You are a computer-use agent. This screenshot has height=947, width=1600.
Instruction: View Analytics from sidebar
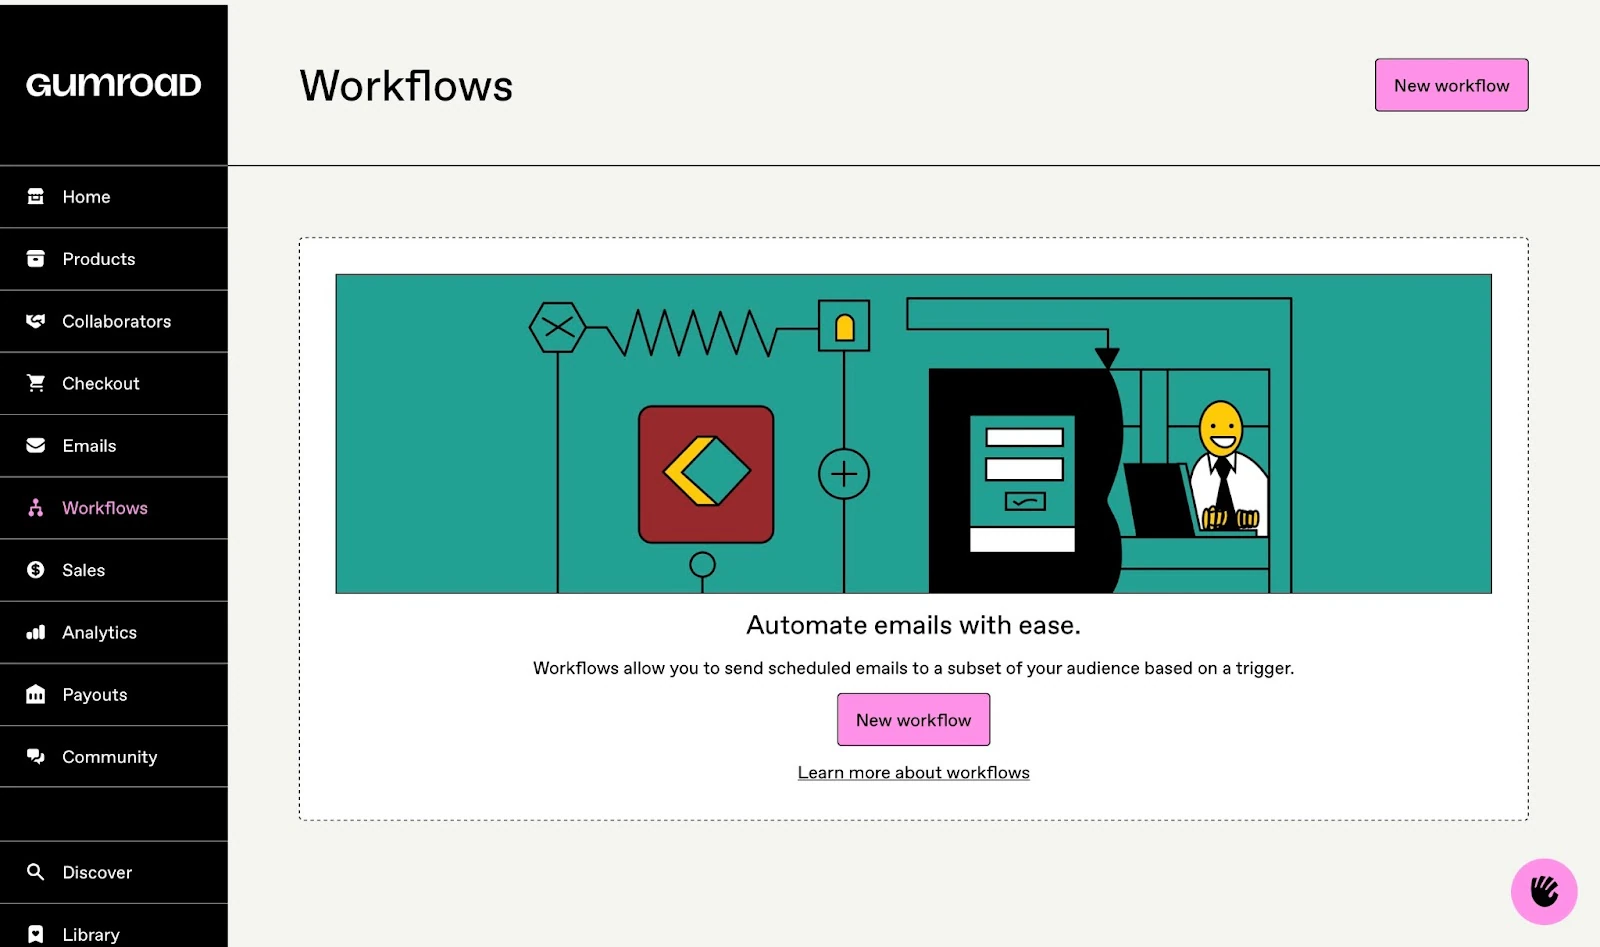click(x=114, y=632)
